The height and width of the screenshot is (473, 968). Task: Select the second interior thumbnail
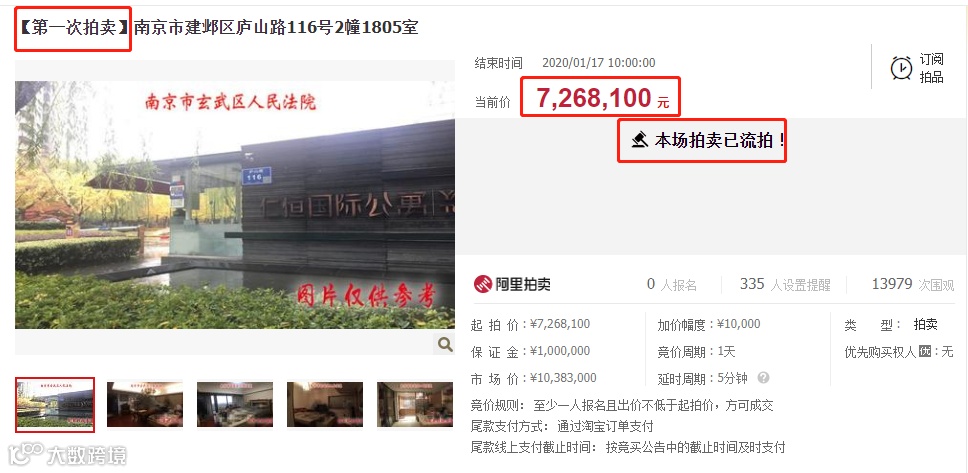(145, 404)
